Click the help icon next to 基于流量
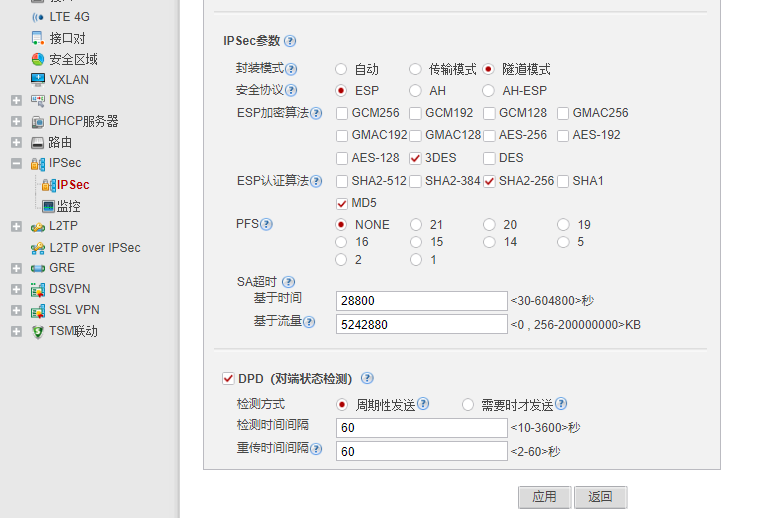The image size is (770, 518). pos(309,322)
